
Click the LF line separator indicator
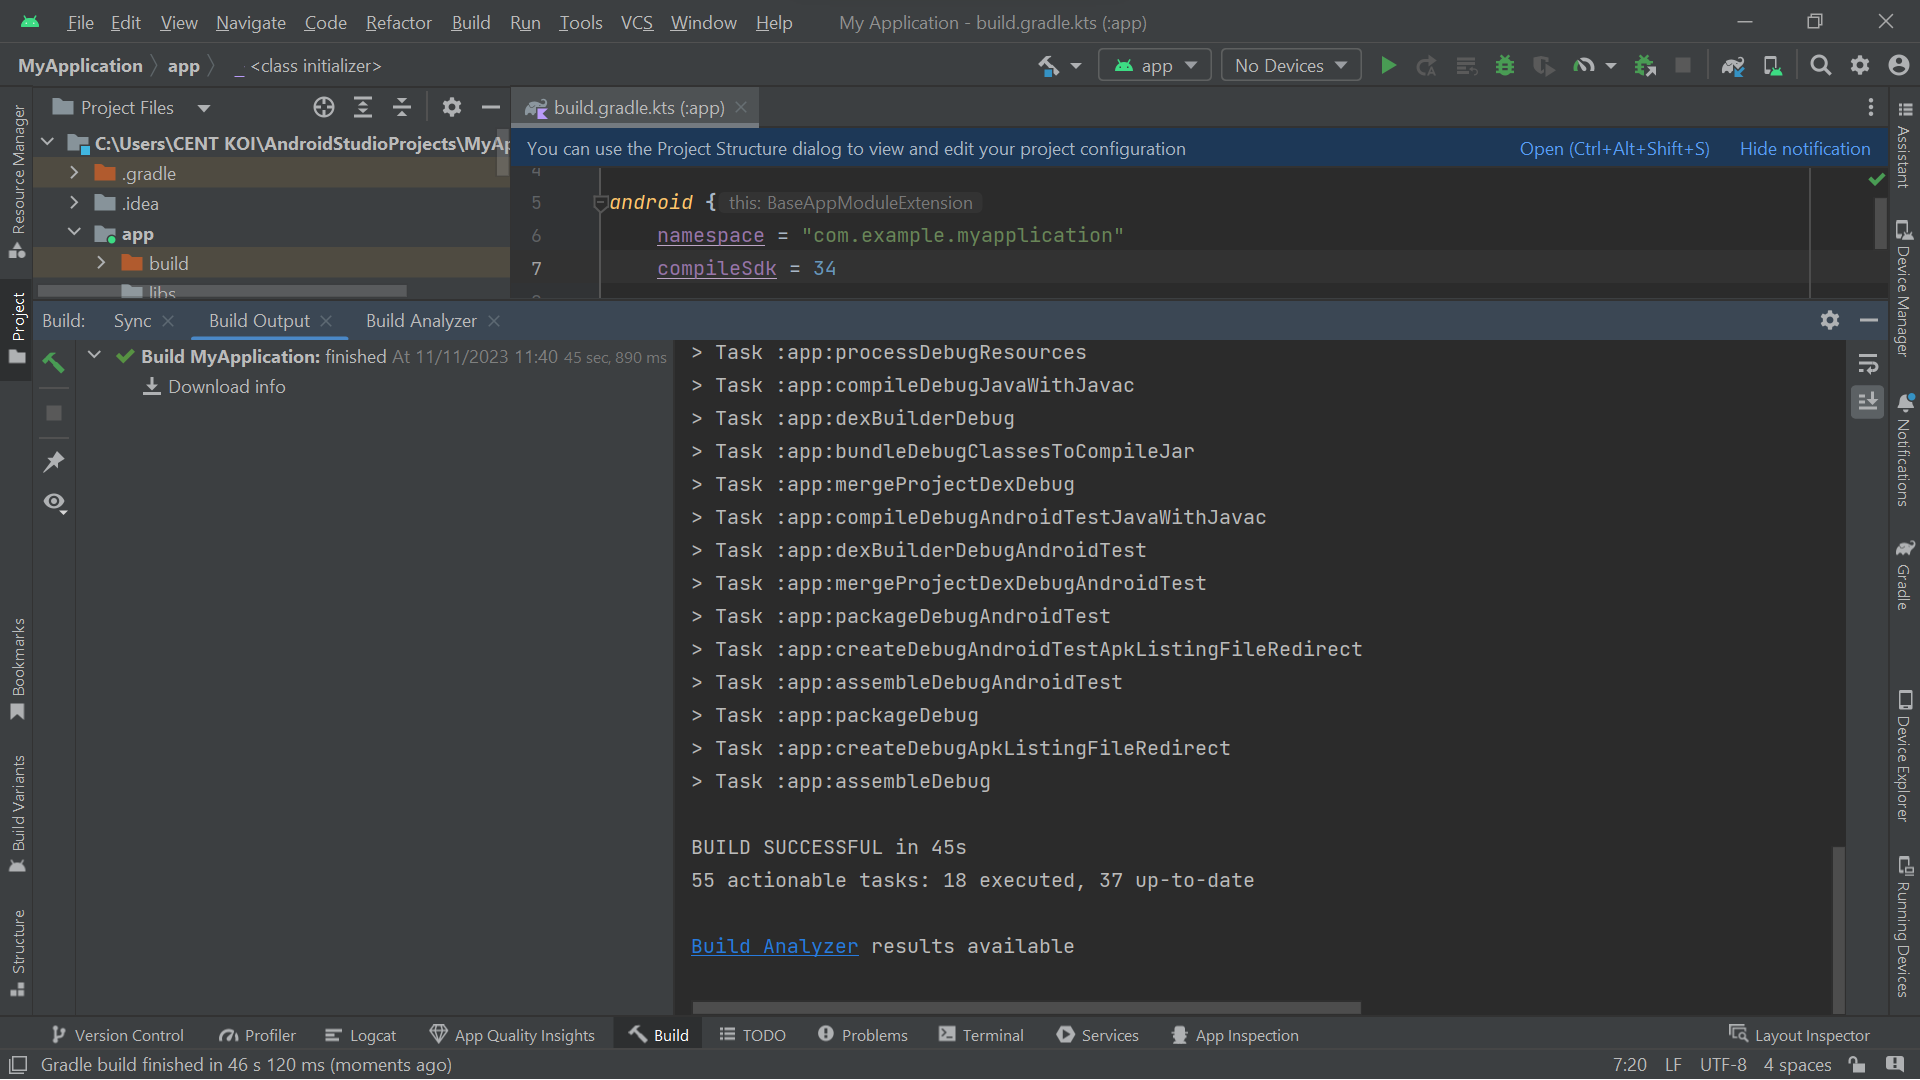1673,1065
